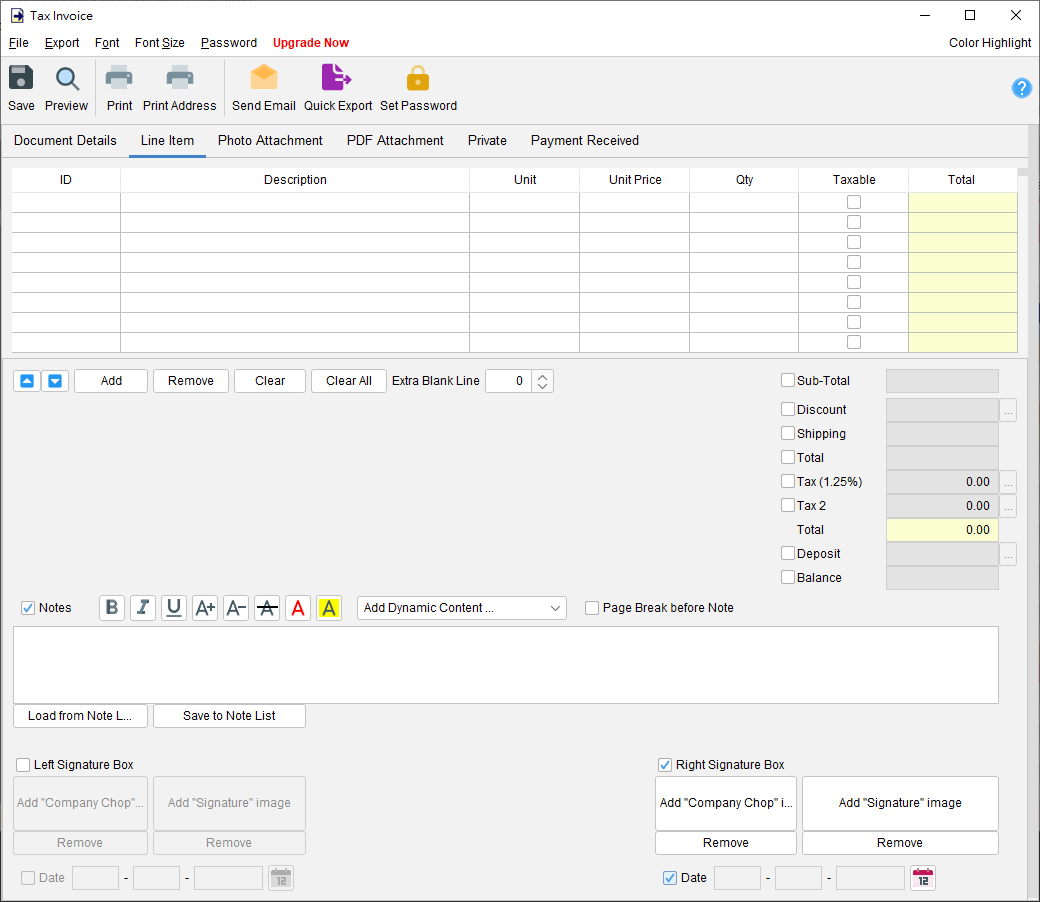This screenshot has height=902, width=1040.
Task: Click into the Notes text area
Action: point(505,665)
